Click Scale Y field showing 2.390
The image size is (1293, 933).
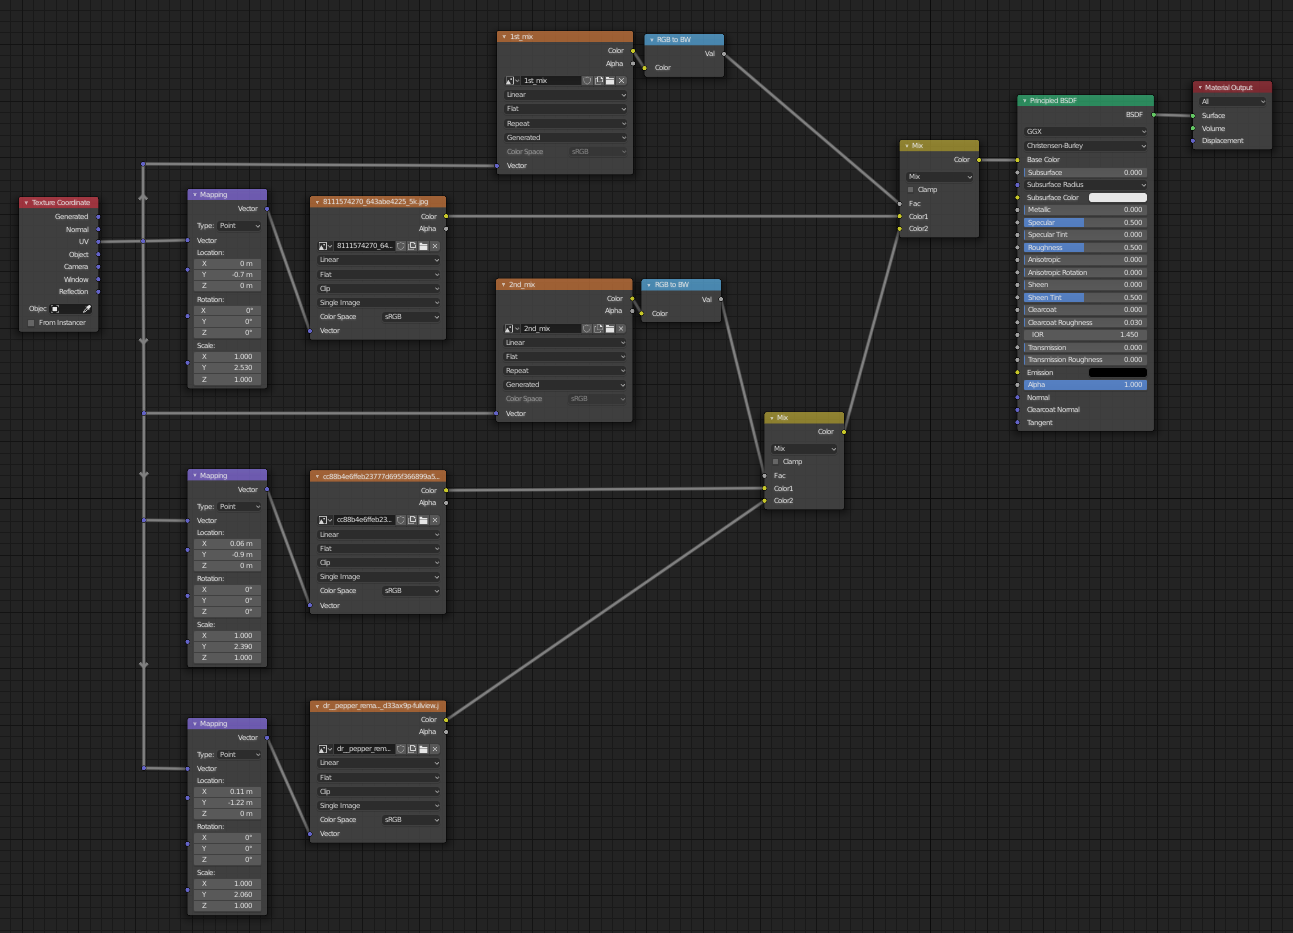[228, 646]
